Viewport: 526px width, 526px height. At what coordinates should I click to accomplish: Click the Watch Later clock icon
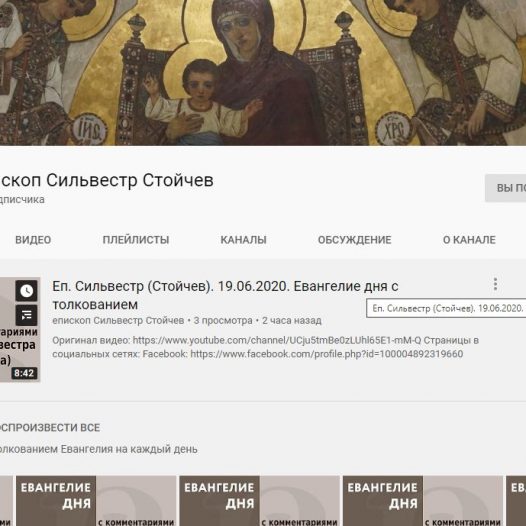(27, 291)
